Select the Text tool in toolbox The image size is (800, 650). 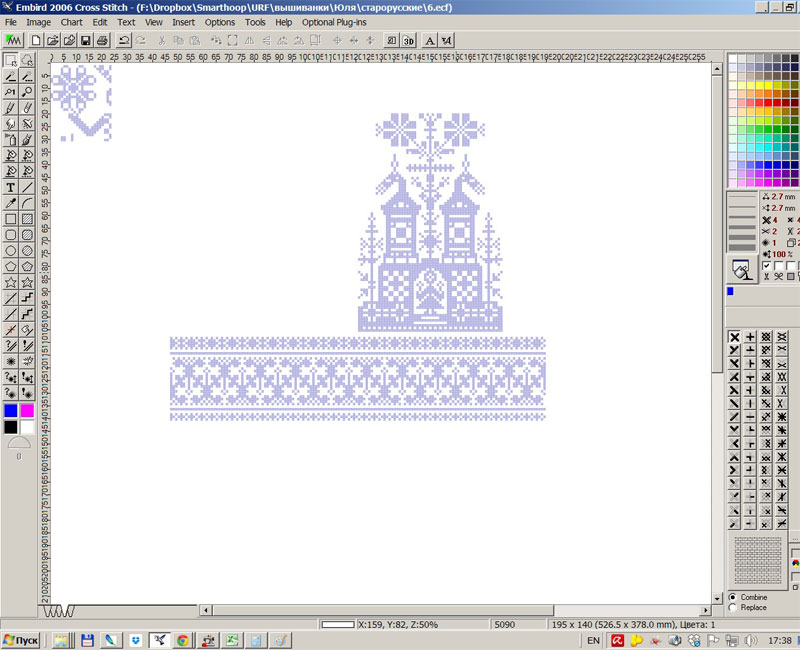point(11,187)
